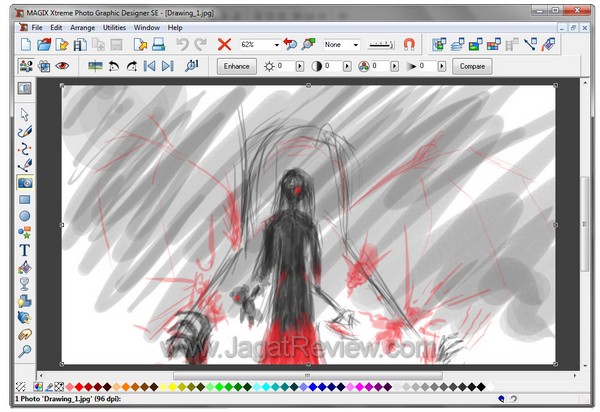This screenshot has height=412, width=600.
Task: Expand the 'None' quality dropdown
Action: (x=355, y=45)
